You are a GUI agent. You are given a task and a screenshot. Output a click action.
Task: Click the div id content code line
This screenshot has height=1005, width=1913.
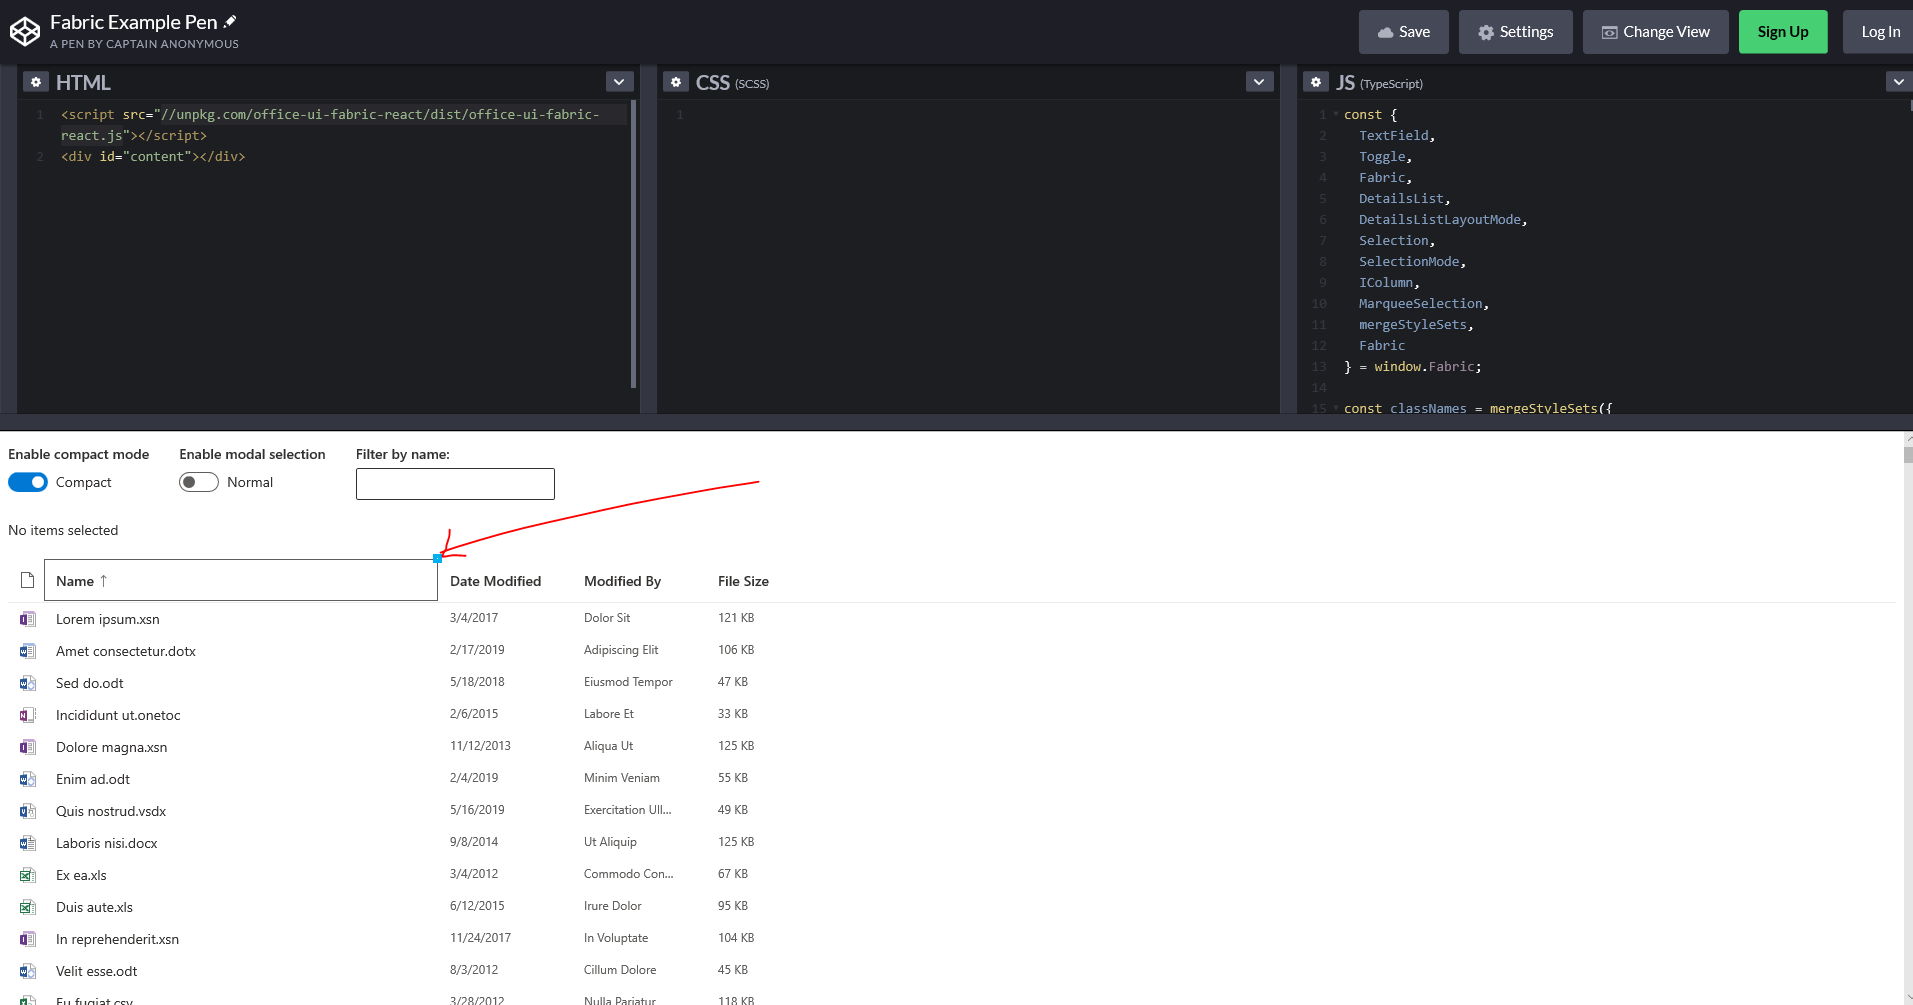(x=153, y=156)
